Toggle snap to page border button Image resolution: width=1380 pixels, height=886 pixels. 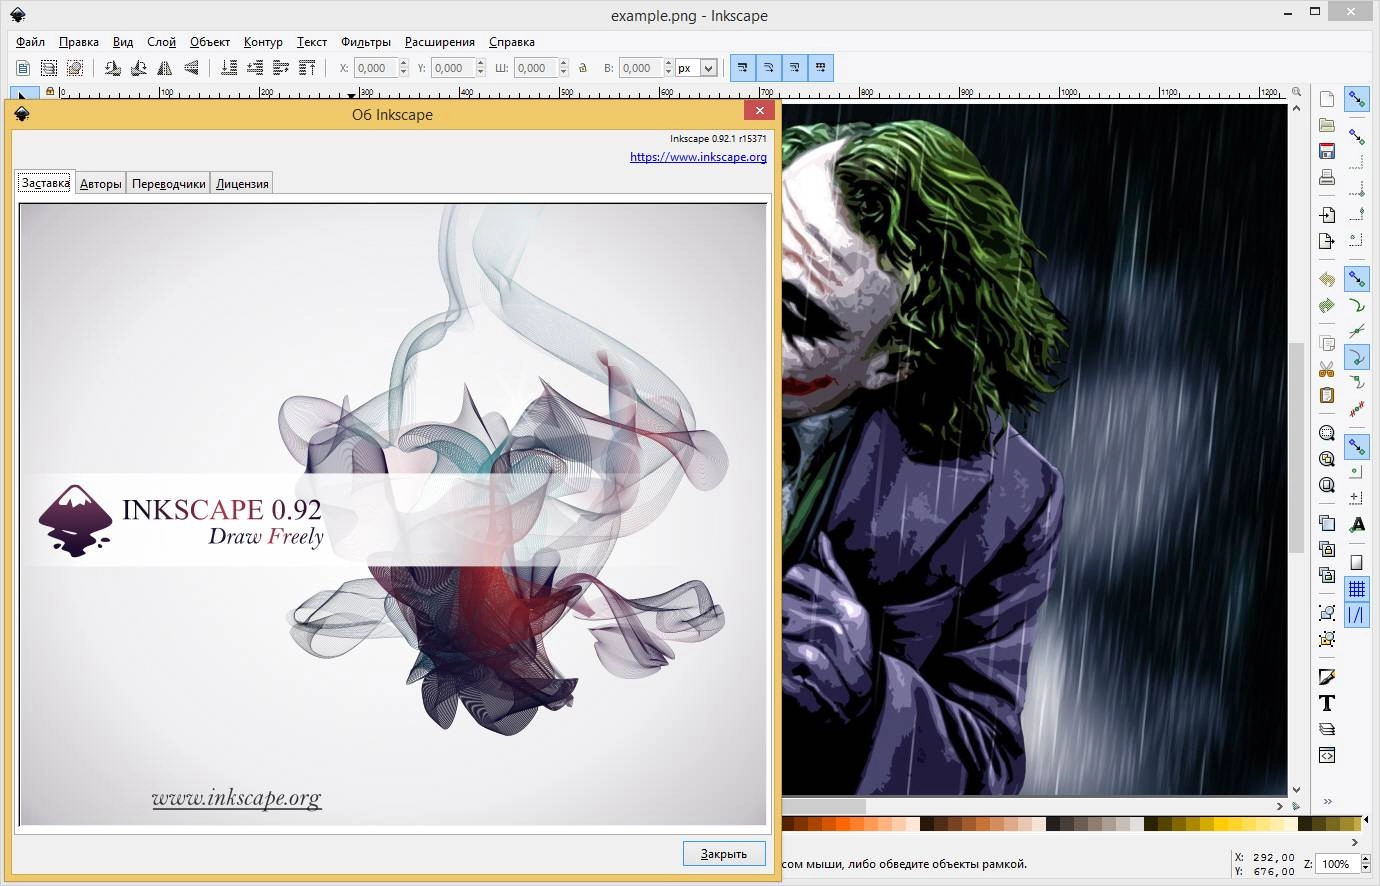click(1357, 562)
